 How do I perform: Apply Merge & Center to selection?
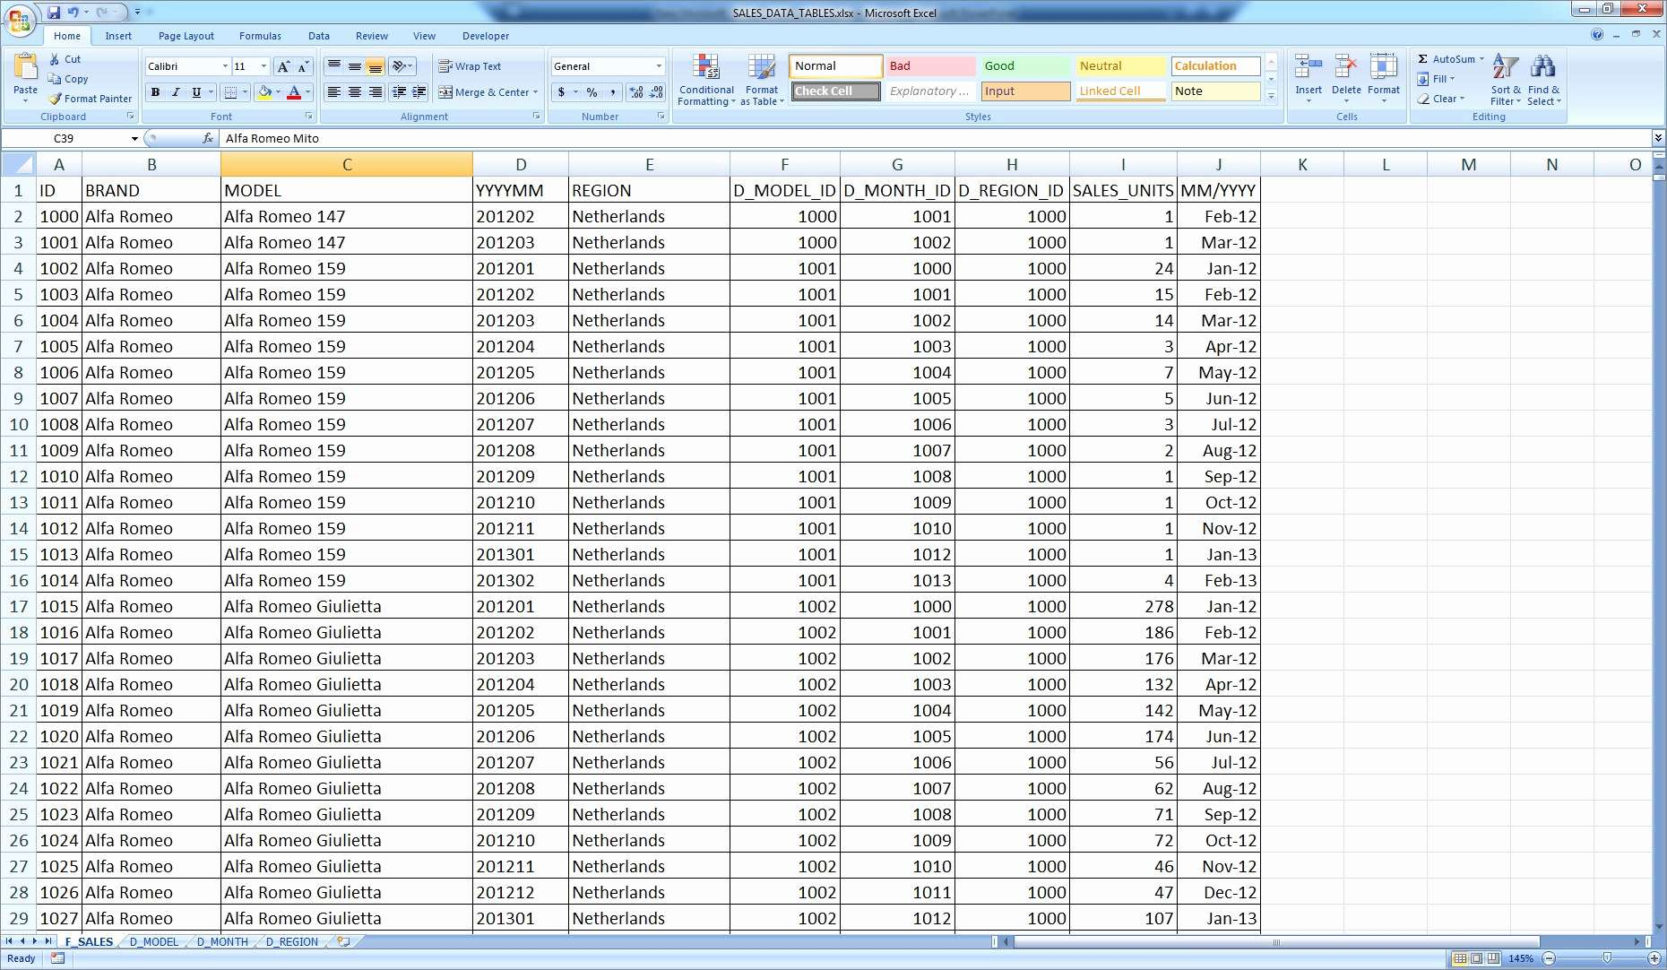[x=483, y=92]
